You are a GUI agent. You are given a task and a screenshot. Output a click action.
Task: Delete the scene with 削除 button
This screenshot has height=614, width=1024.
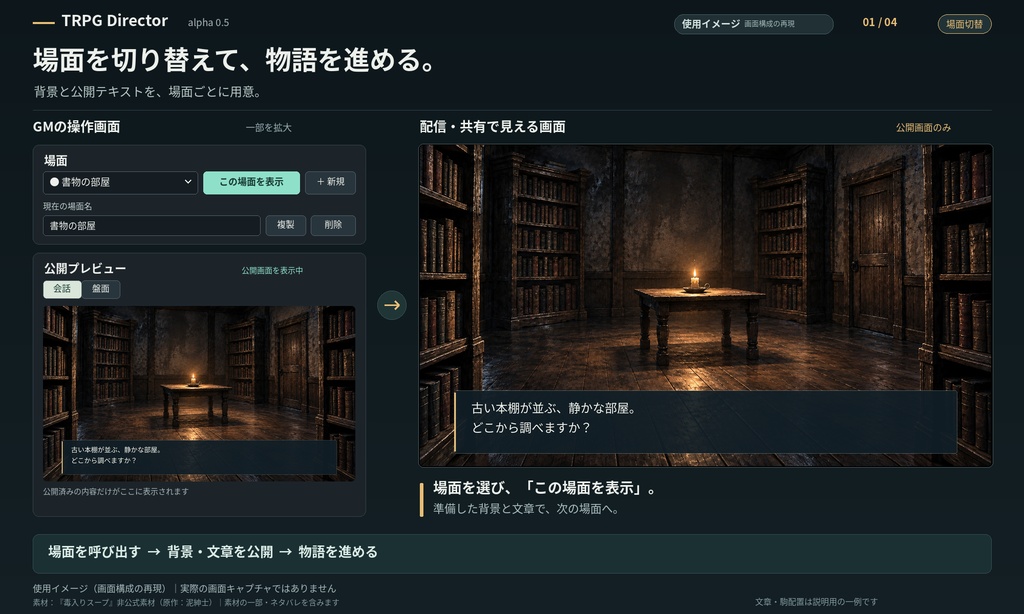[333, 225]
